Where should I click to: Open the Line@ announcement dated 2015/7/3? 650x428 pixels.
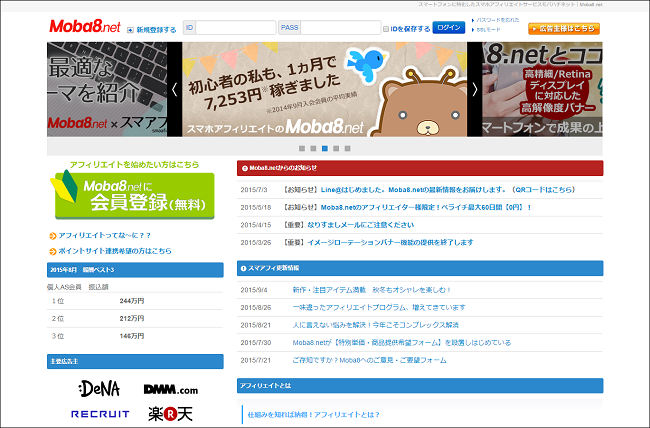pos(449,190)
